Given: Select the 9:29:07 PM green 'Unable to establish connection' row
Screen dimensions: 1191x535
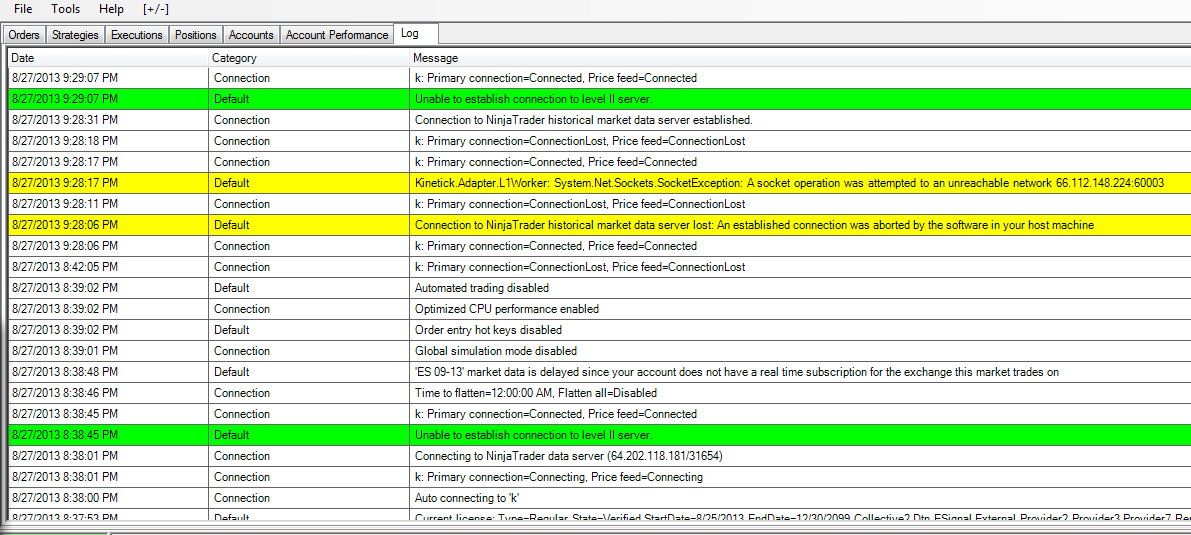Looking at the screenshot, I should coord(600,99).
